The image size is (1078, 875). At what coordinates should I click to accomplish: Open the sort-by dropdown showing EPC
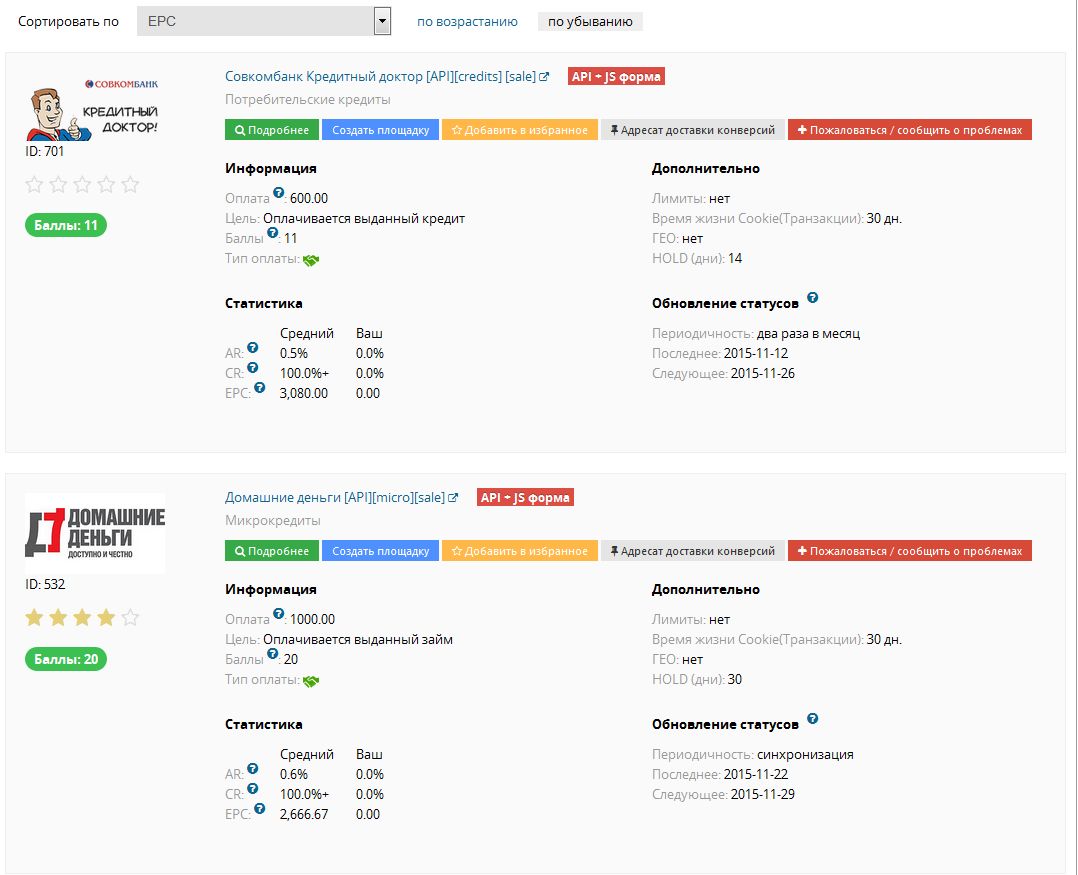264,21
